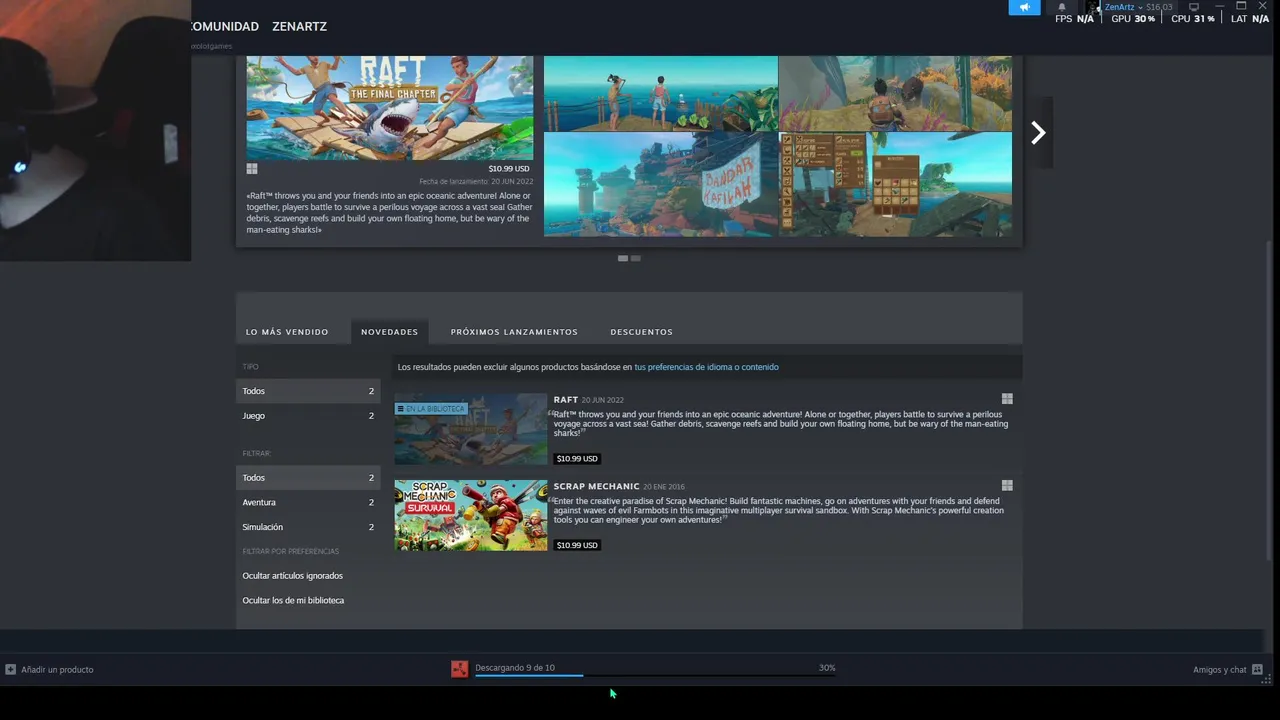
Task: Switch to PRÓXIMOS LANZAMIENTOS tab
Action: pyautogui.click(x=514, y=332)
